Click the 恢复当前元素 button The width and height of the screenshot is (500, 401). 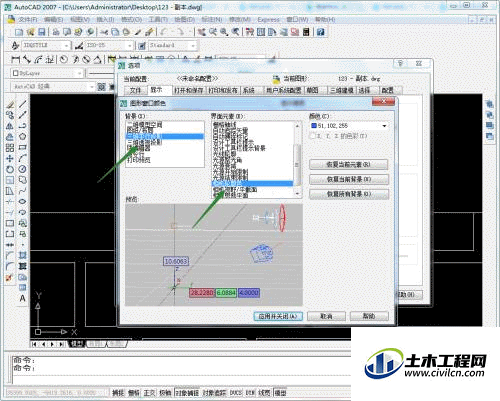(348, 164)
